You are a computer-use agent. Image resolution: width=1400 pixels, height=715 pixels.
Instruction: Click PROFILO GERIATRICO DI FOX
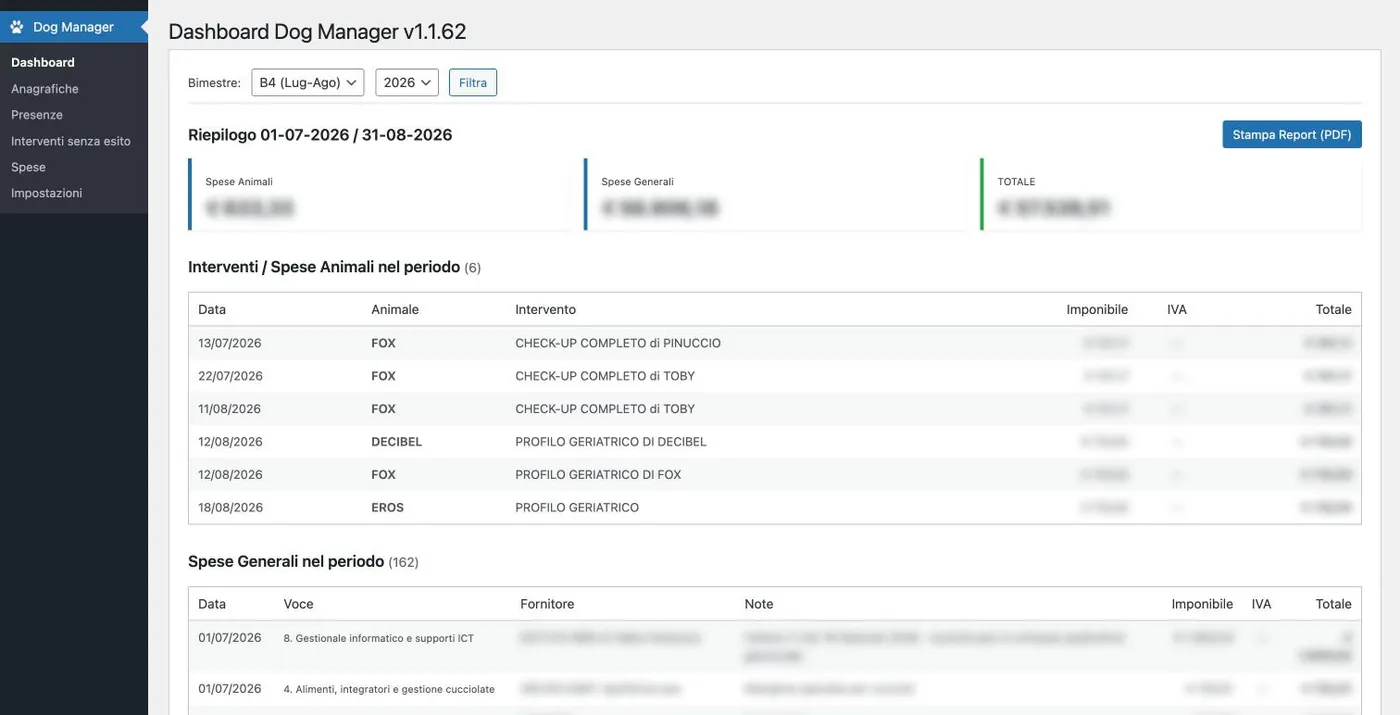(x=598, y=475)
